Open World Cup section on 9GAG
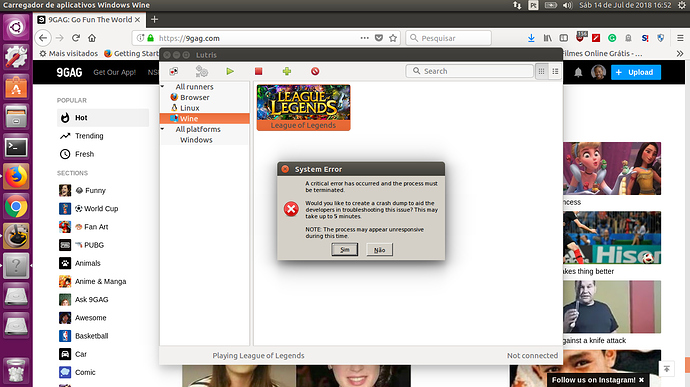This screenshot has width=690, height=387. [x=88, y=208]
